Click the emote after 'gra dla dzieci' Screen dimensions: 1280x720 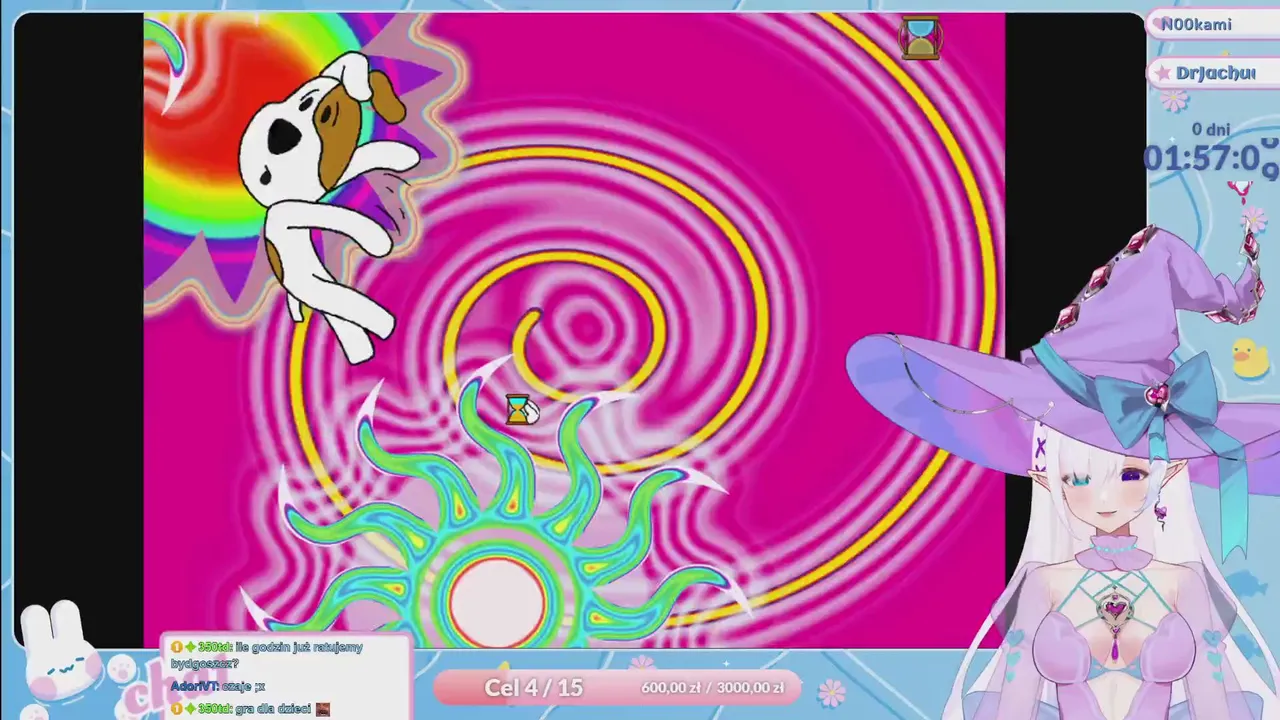pyautogui.click(x=322, y=709)
